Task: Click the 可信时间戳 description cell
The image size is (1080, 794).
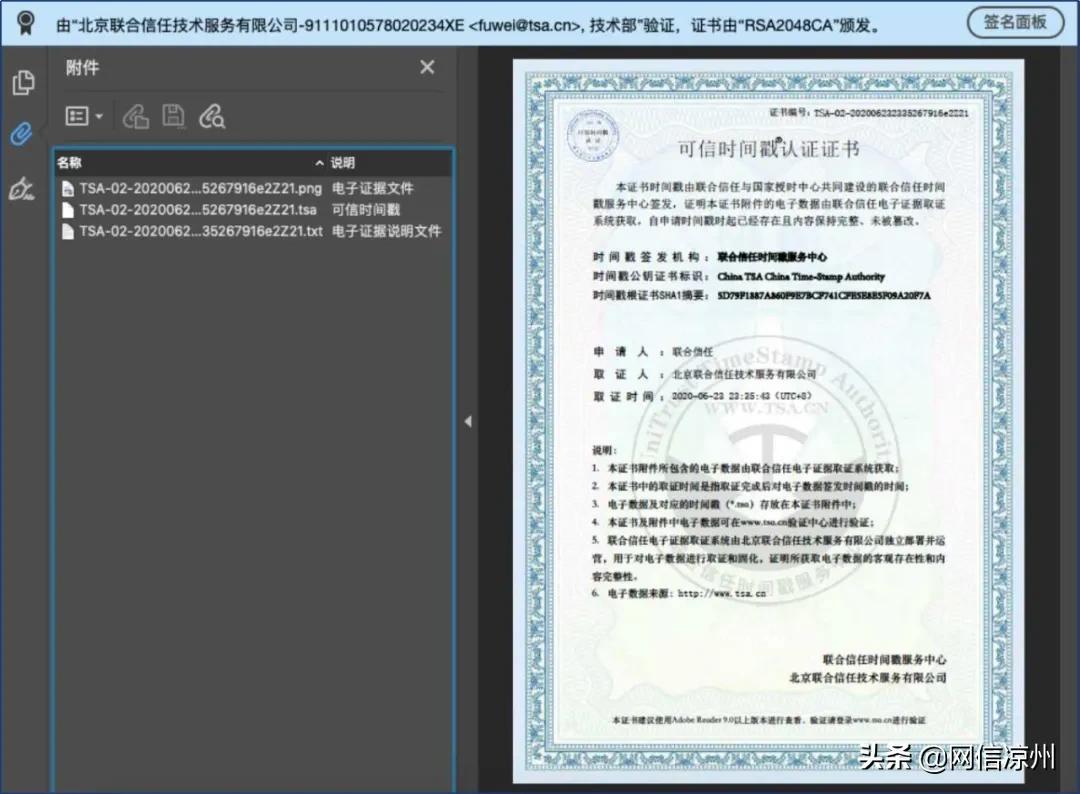Action: [x=366, y=209]
